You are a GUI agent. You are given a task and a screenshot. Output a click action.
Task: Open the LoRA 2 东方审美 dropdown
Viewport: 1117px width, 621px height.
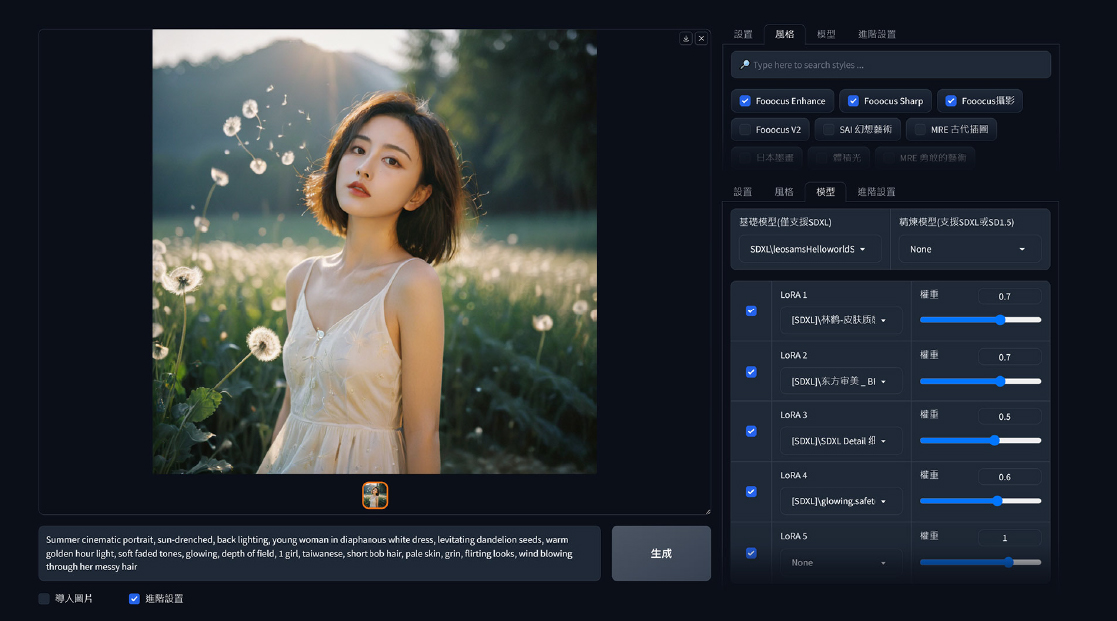841,382
